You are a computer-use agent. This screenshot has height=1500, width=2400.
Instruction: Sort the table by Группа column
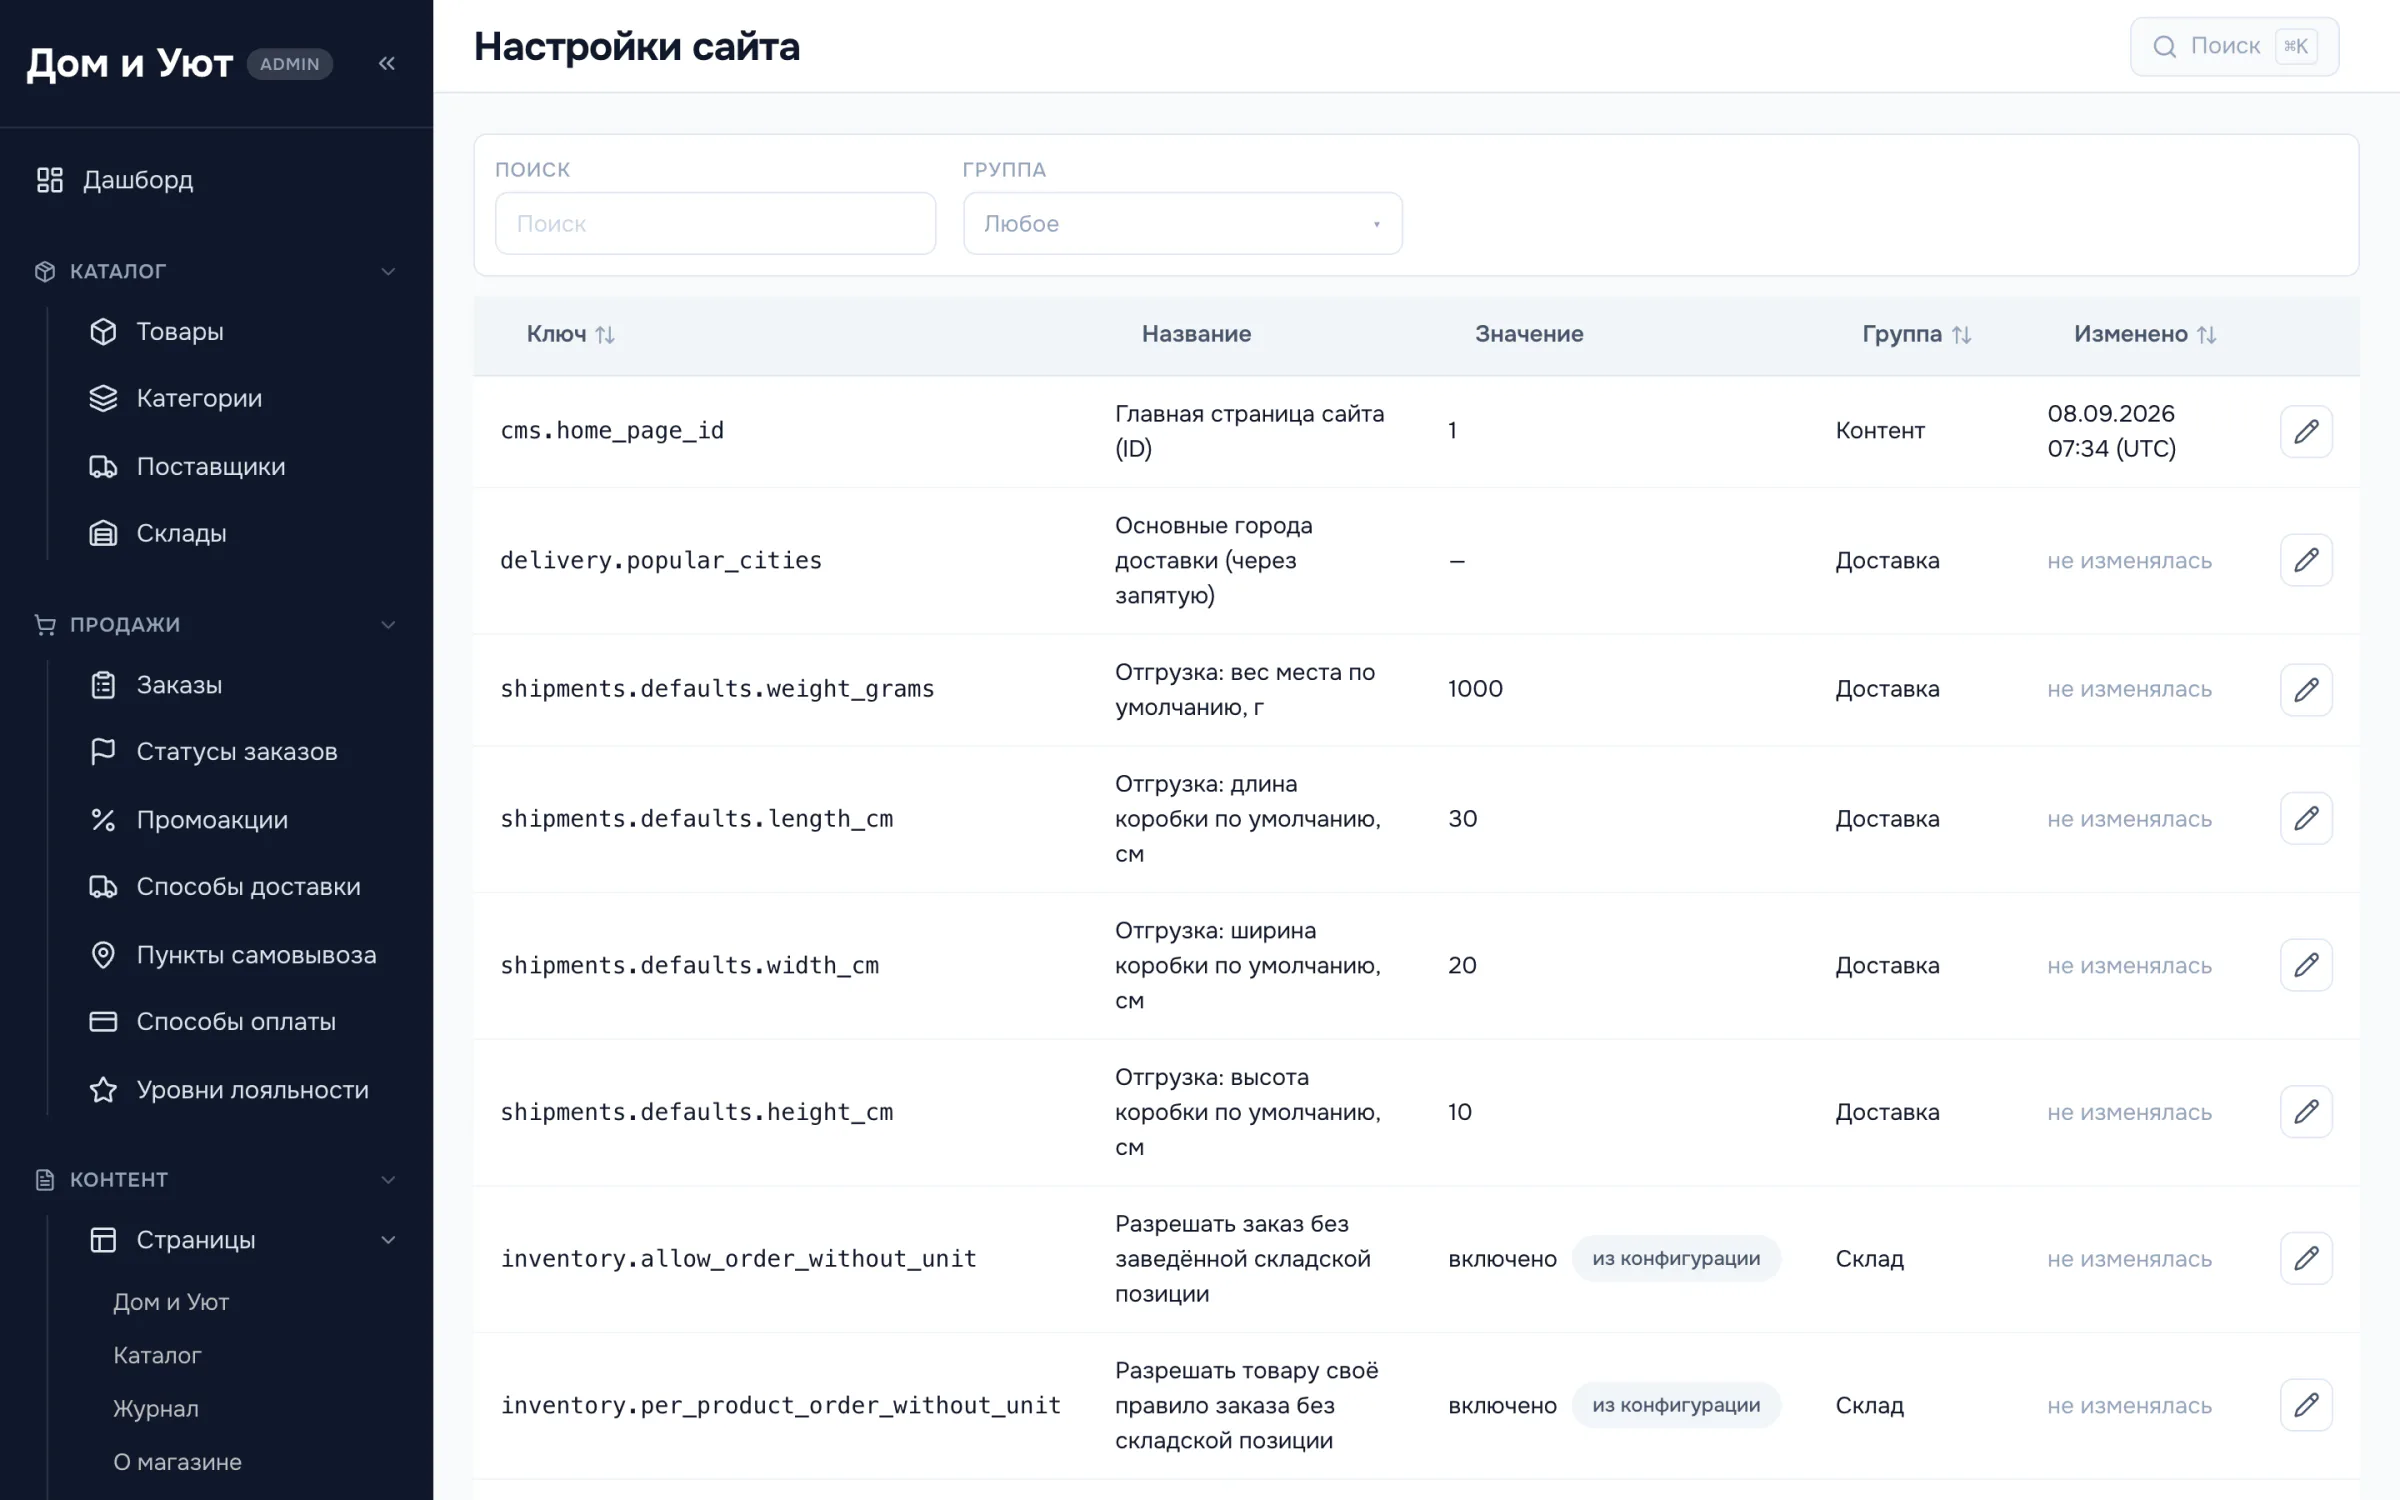coord(1916,334)
